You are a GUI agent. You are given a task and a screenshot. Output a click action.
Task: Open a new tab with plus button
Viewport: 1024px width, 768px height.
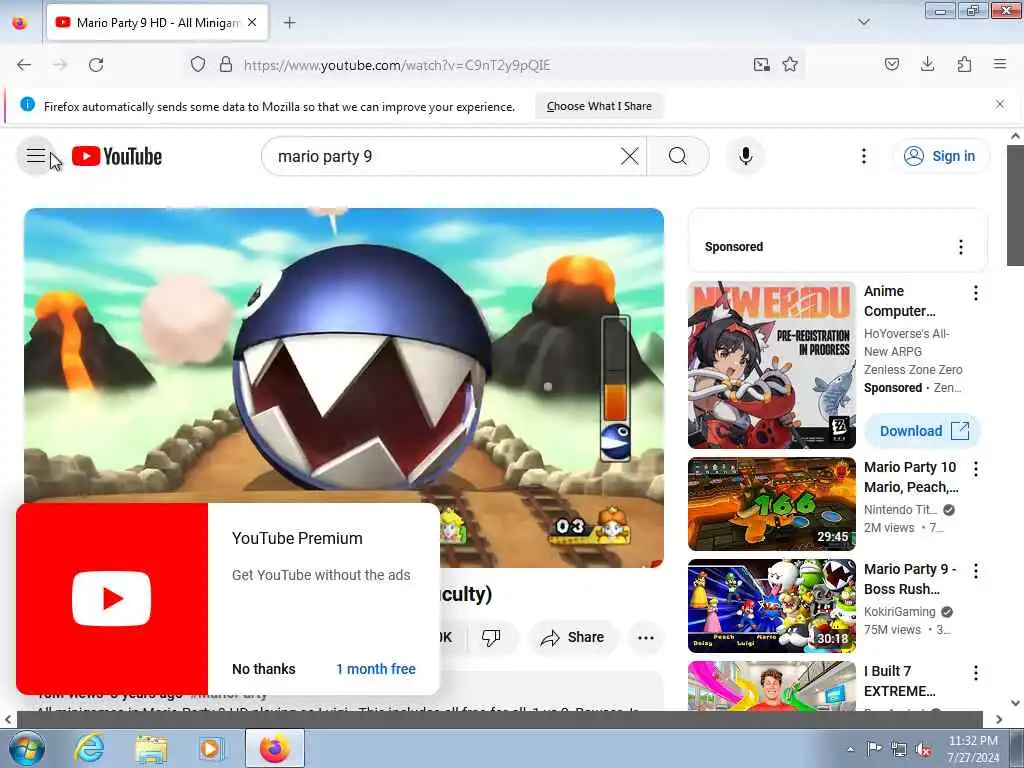289,23
